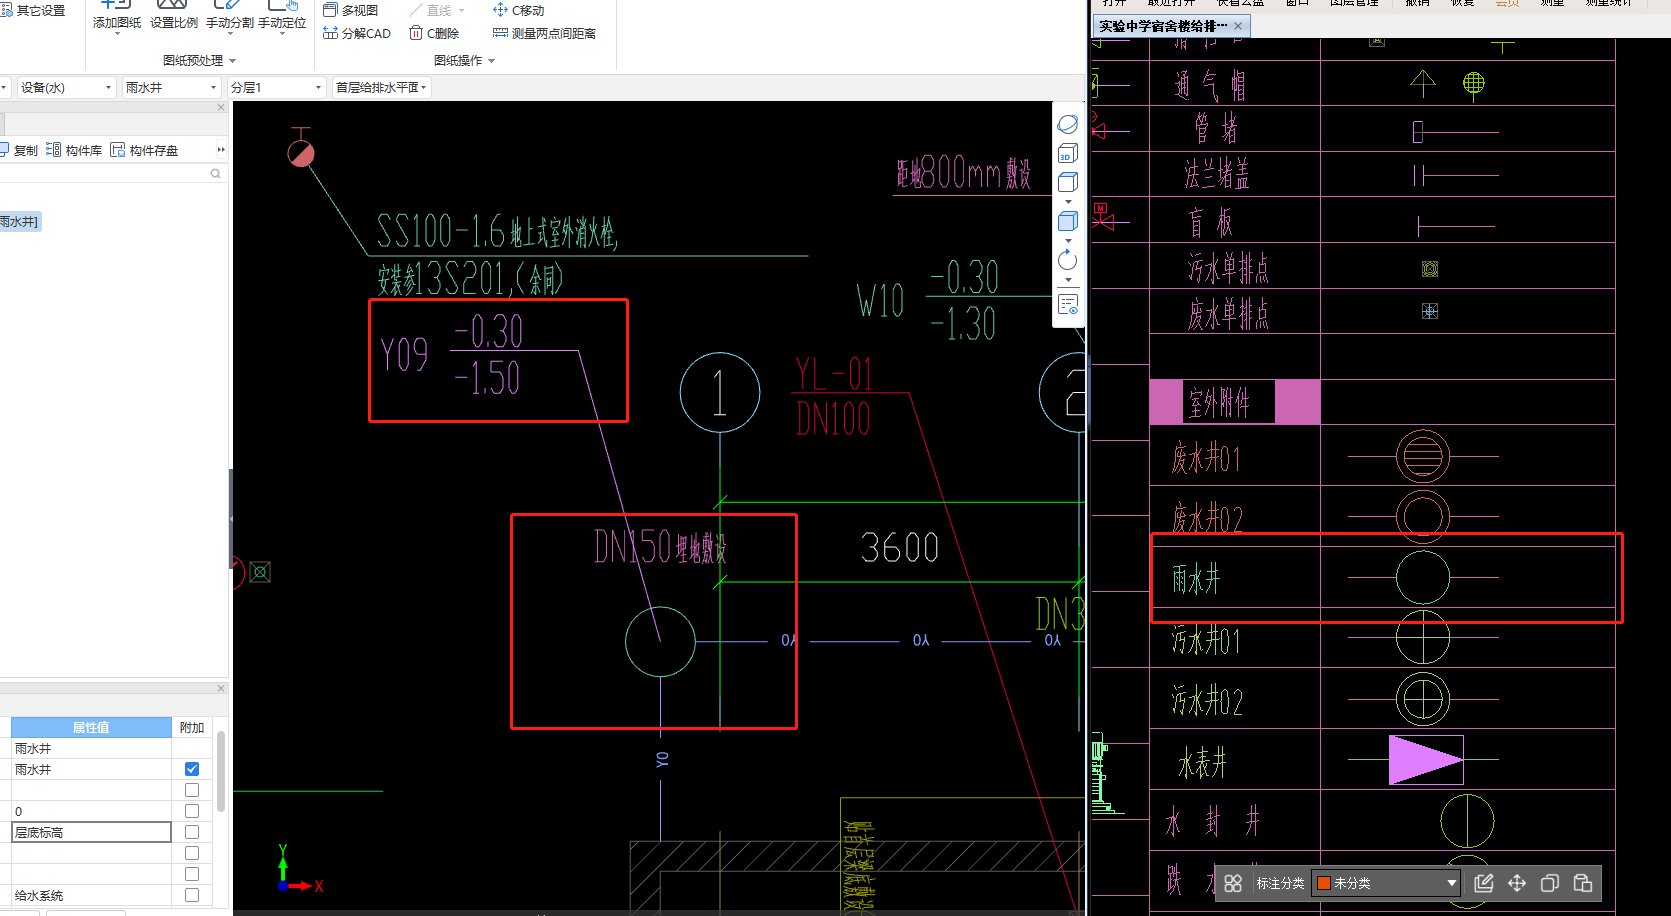Click the wireframe box view icon

(x=1068, y=181)
